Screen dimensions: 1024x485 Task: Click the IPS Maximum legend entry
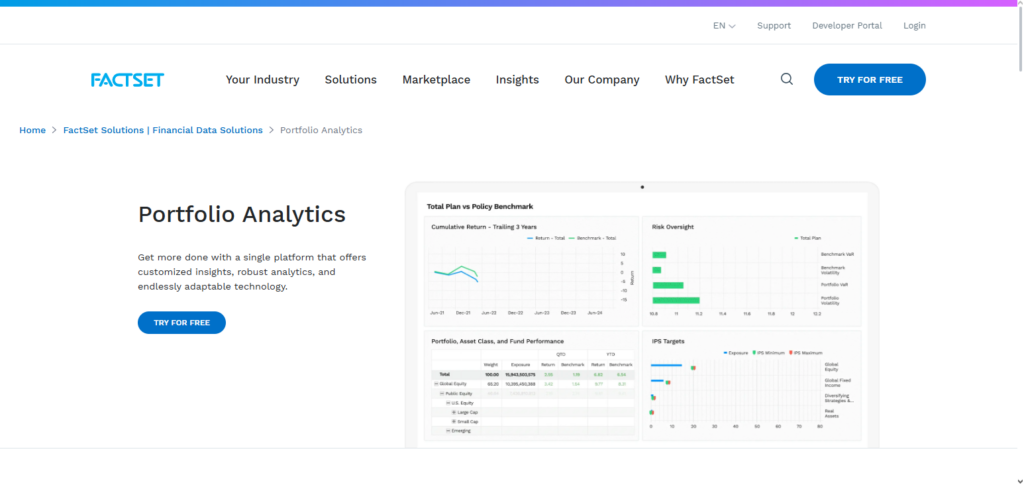tap(807, 353)
